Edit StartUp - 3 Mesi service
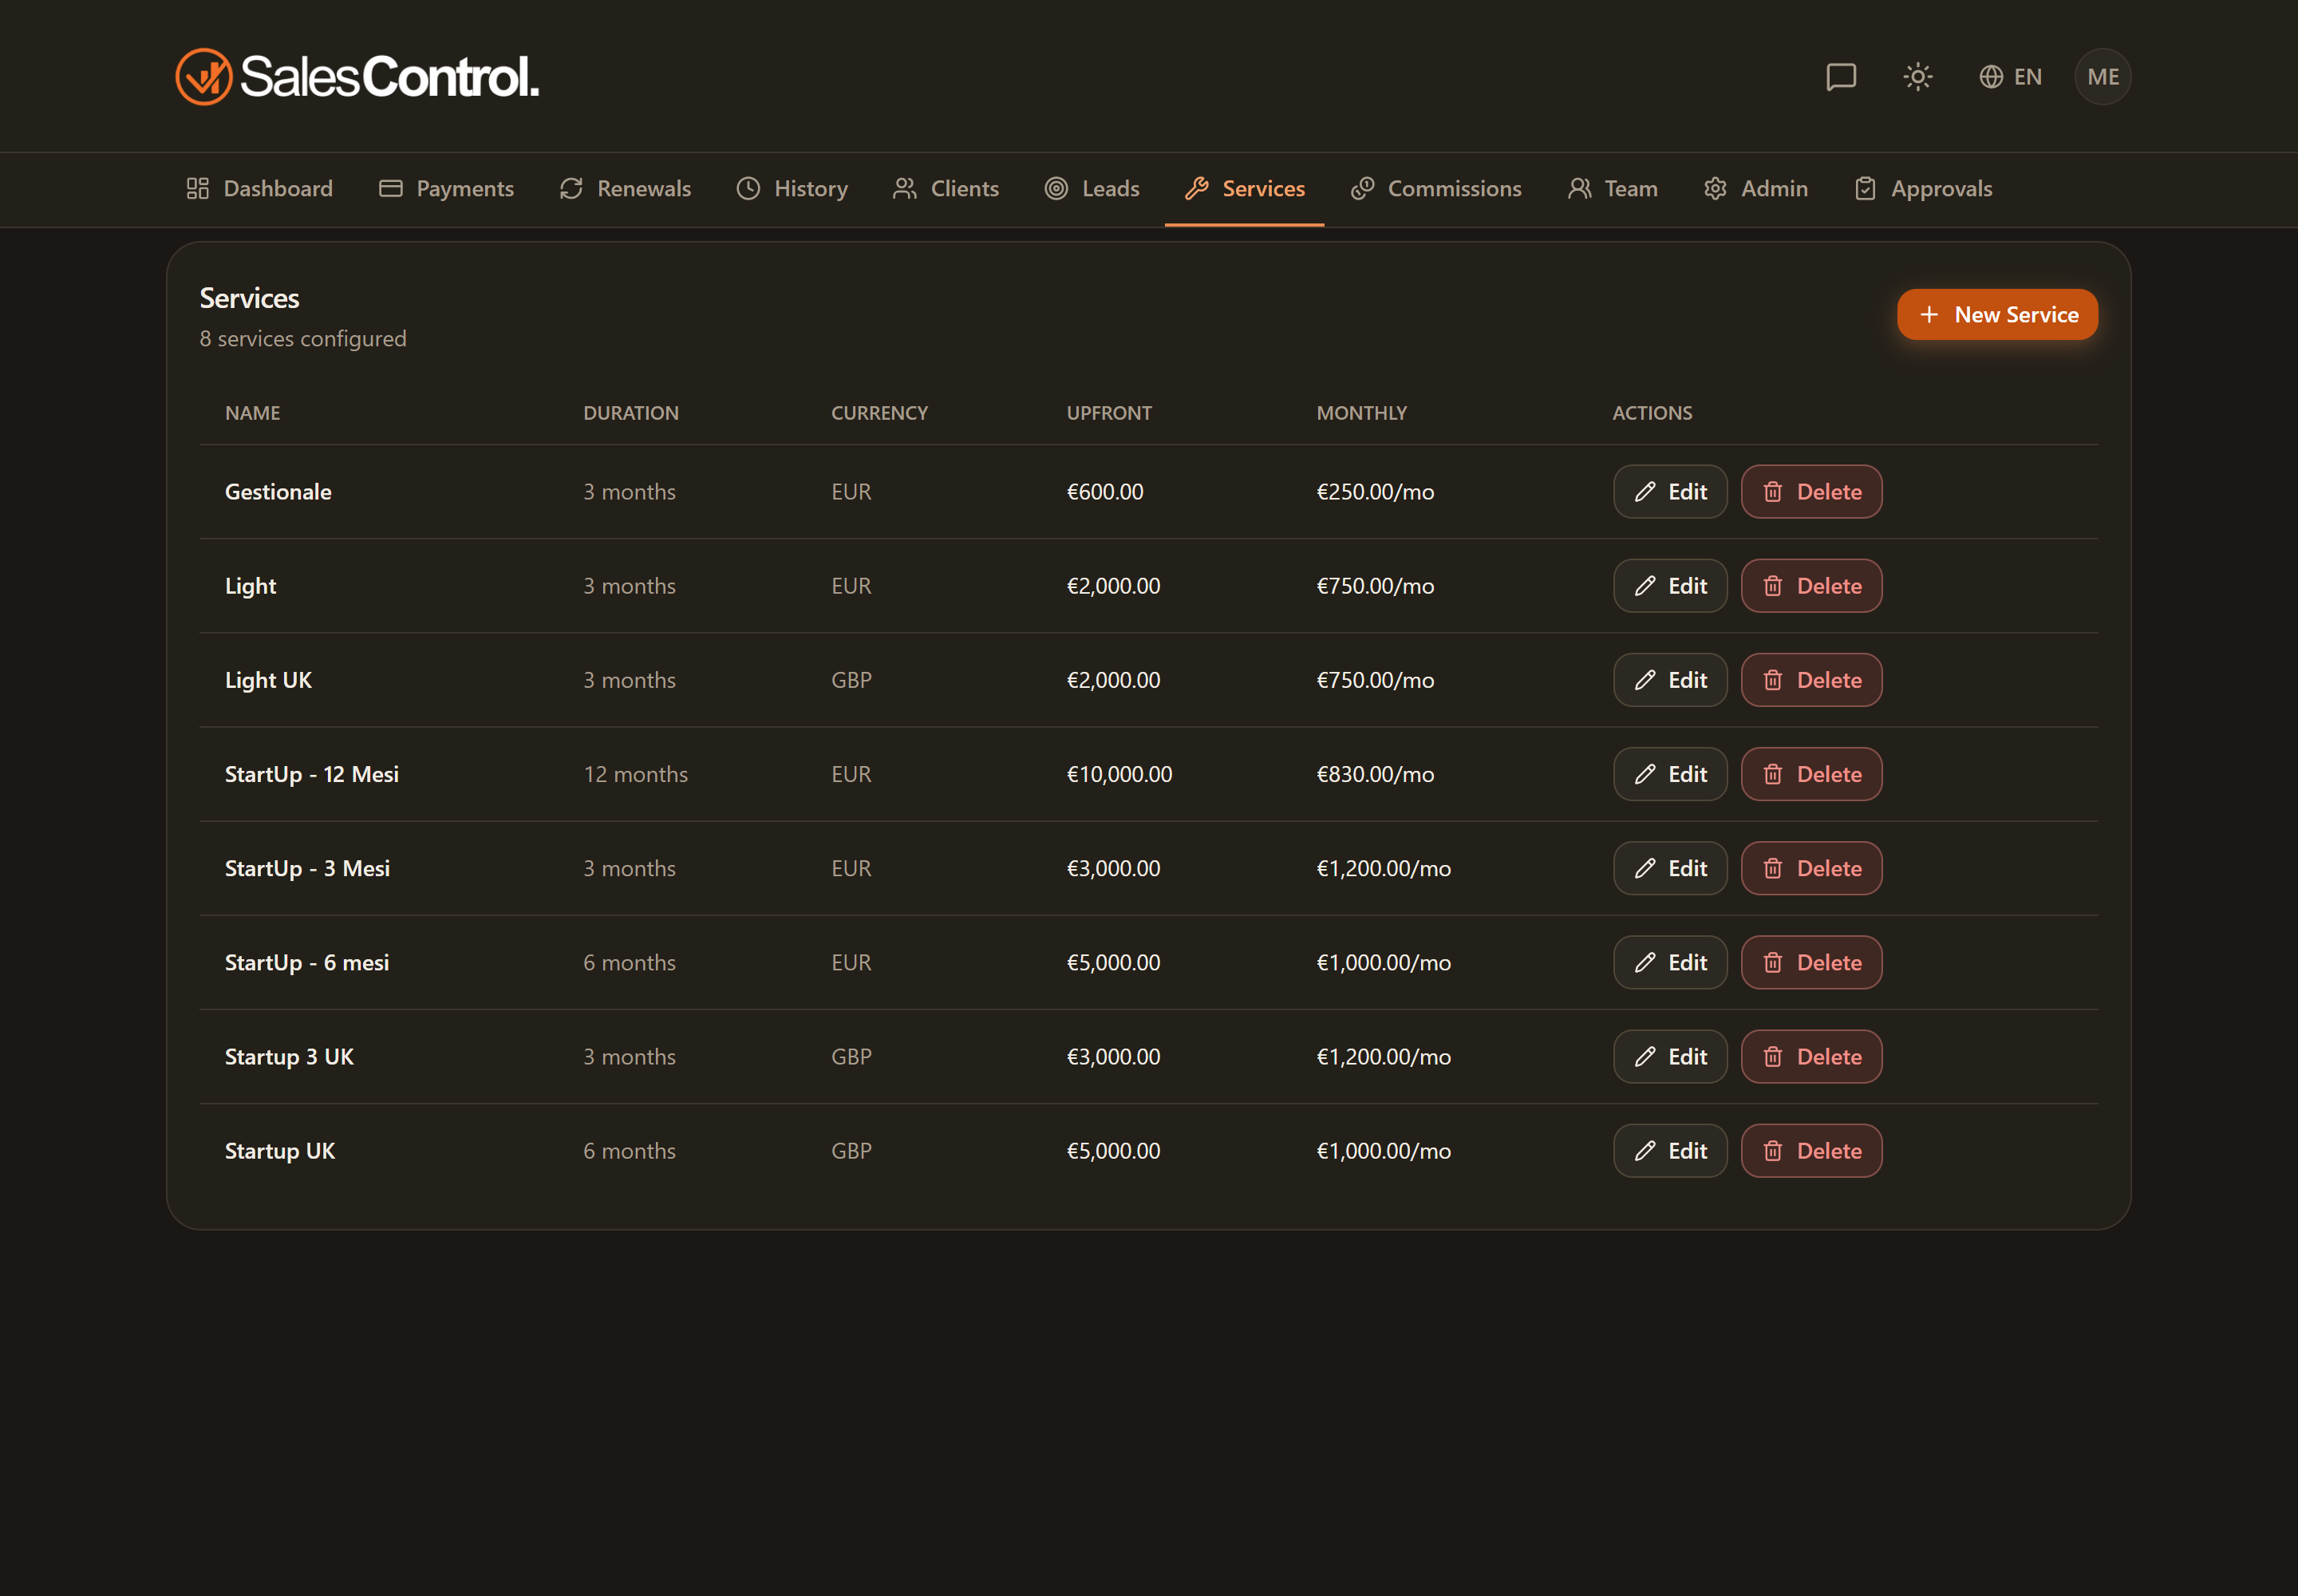Viewport: 2298px width, 1596px height. click(1670, 868)
